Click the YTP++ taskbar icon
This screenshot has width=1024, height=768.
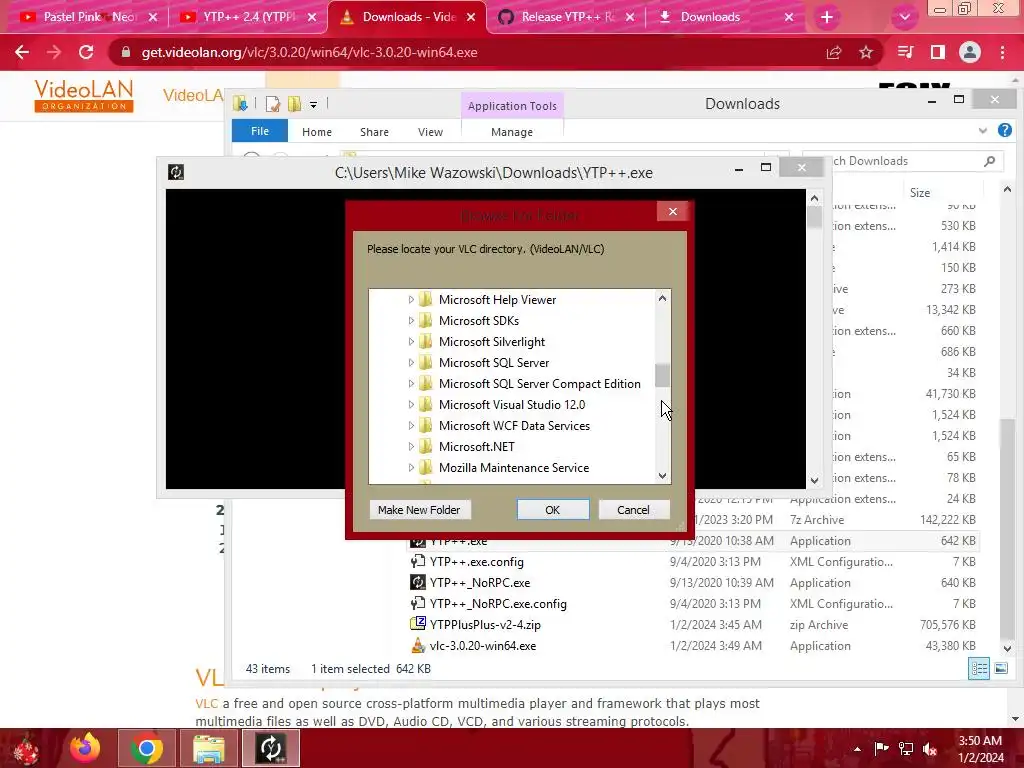tap(271, 748)
